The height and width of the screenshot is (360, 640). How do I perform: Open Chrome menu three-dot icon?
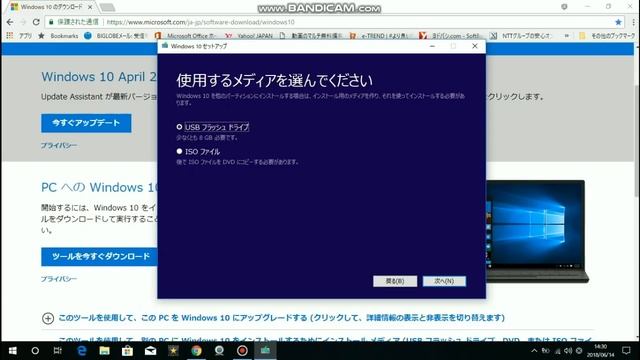tap(633, 22)
